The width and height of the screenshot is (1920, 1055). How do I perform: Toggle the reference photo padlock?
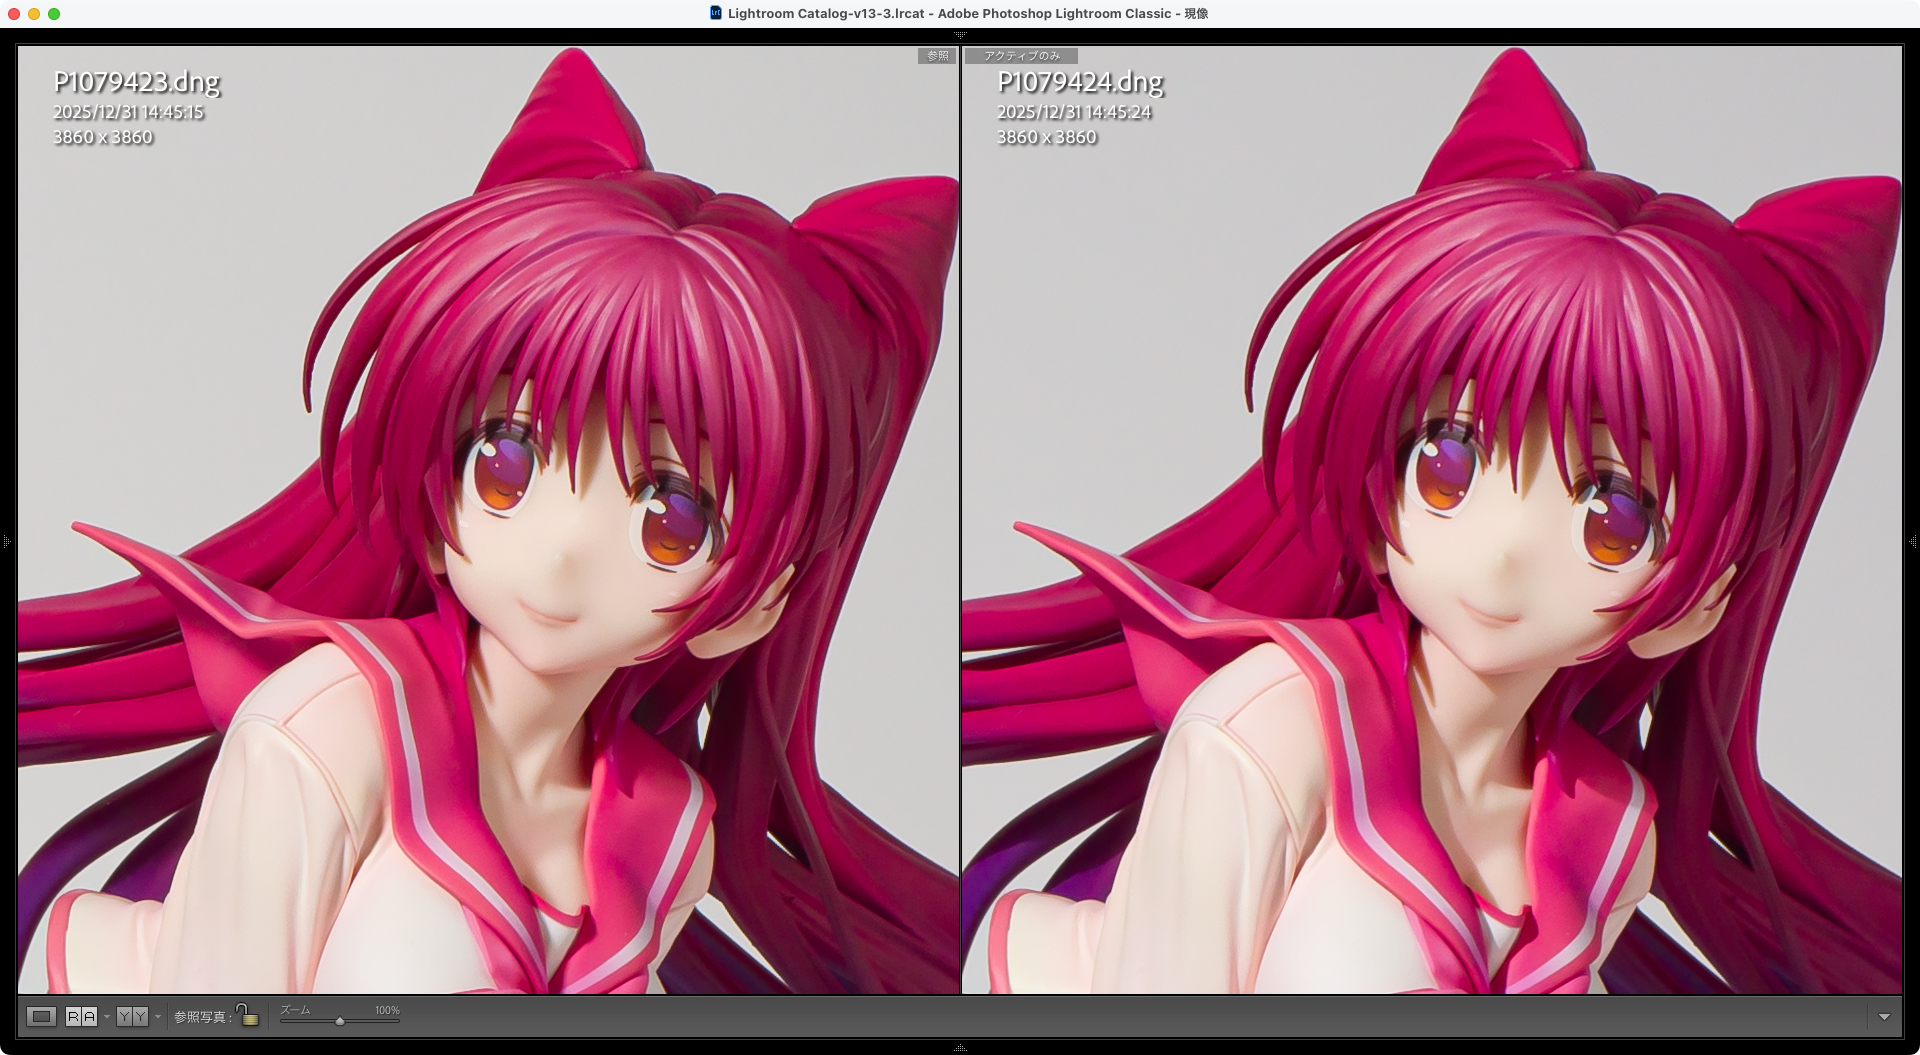248,1015
